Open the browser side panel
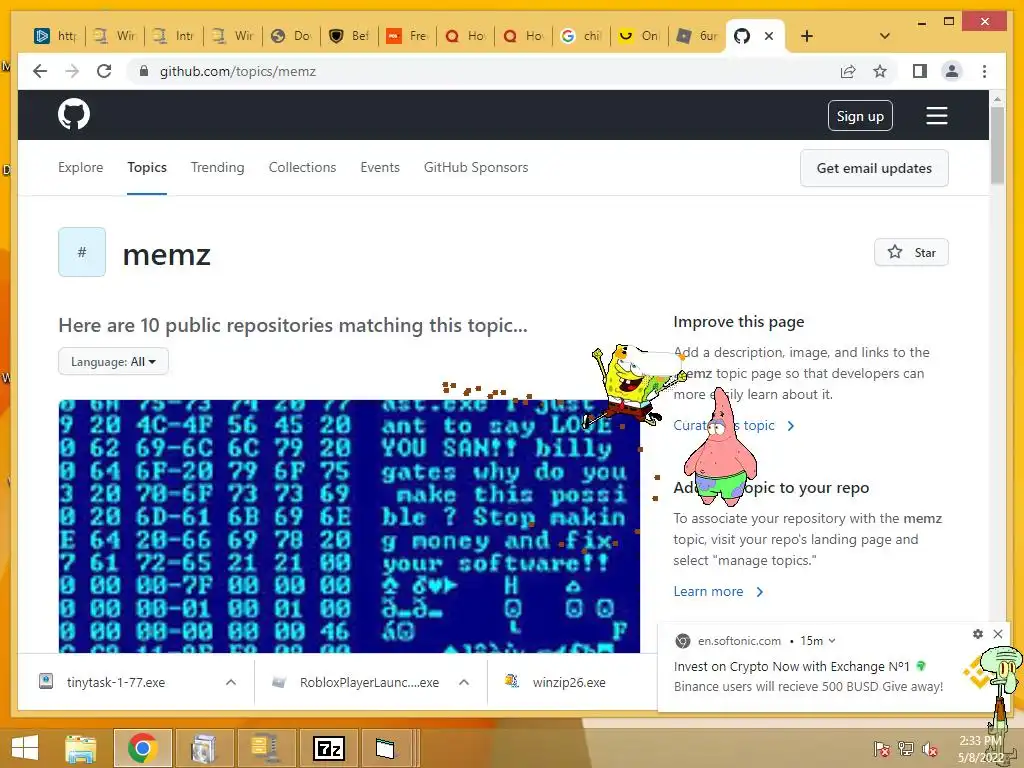This screenshot has height=768, width=1024. pyautogui.click(x=920, y=71)
